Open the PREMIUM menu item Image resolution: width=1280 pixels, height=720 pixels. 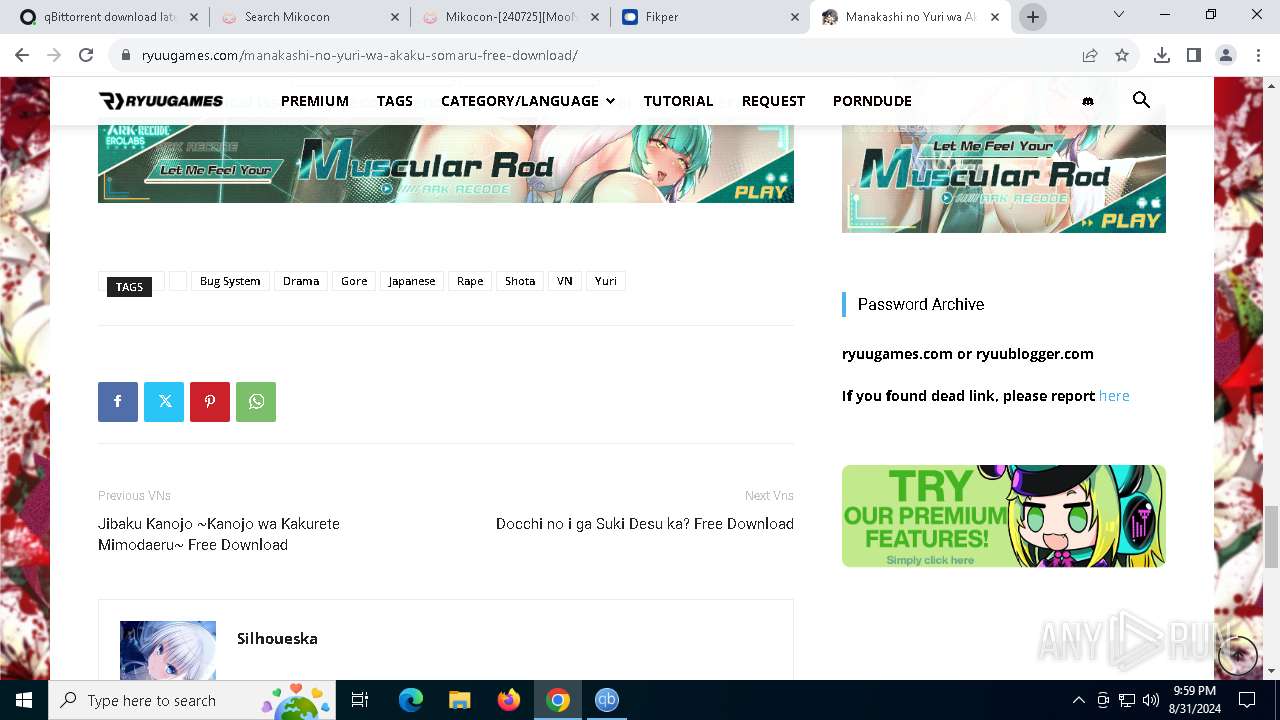(x=315, y=101)
